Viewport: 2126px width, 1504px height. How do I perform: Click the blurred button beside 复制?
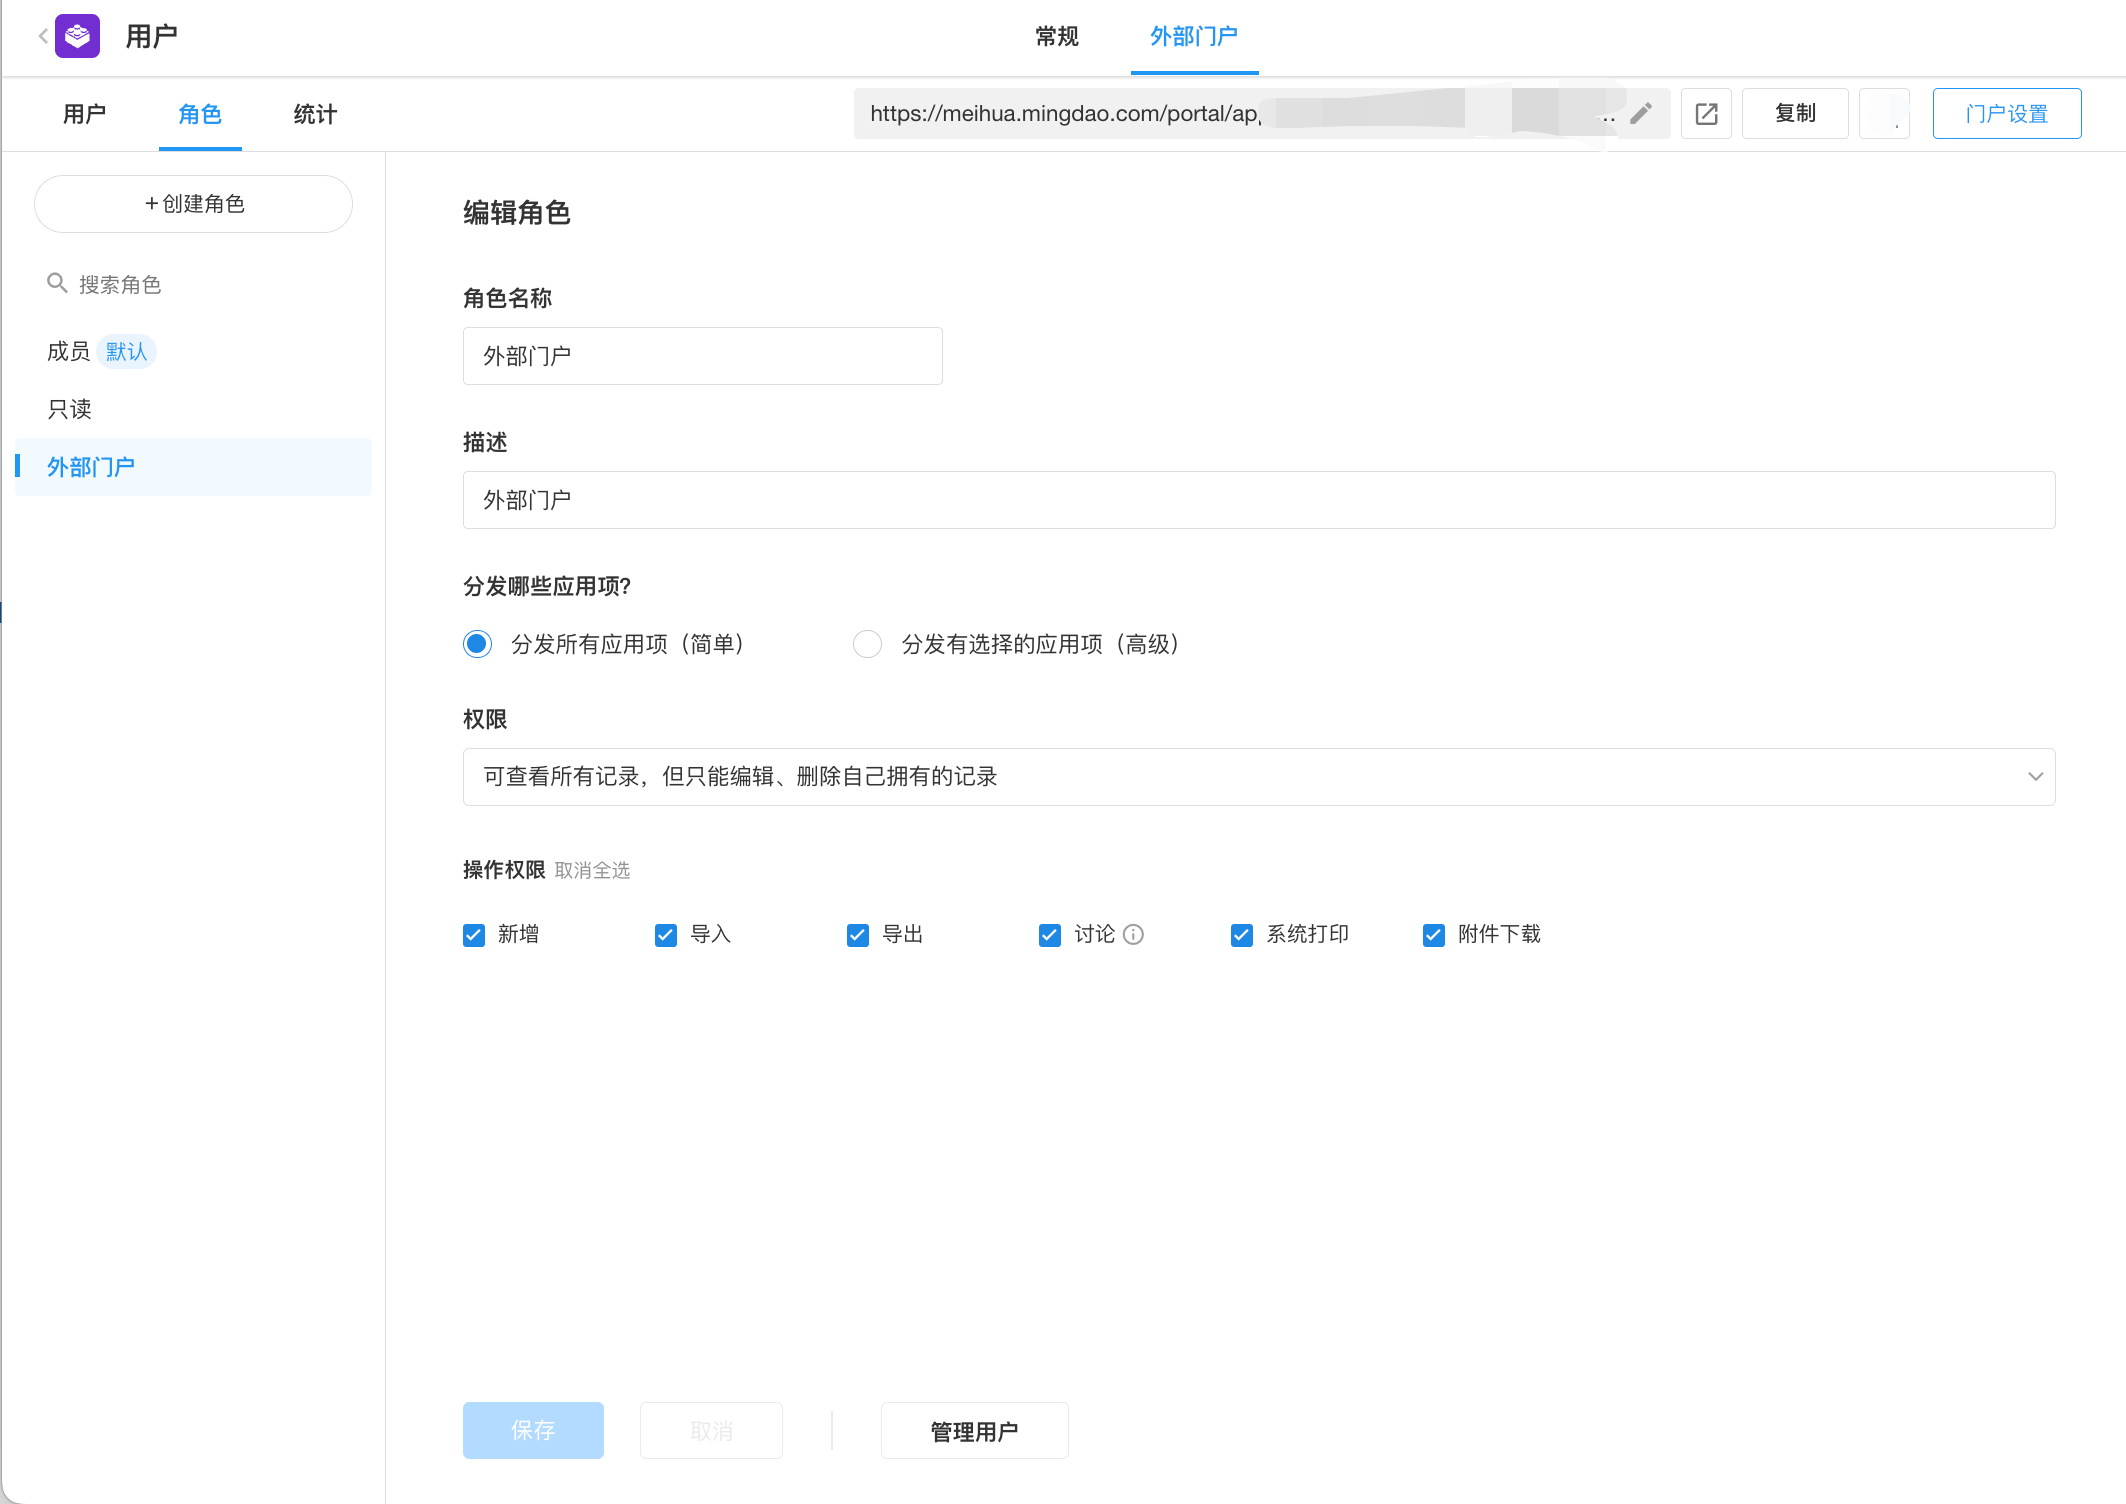click(1884, 113)
